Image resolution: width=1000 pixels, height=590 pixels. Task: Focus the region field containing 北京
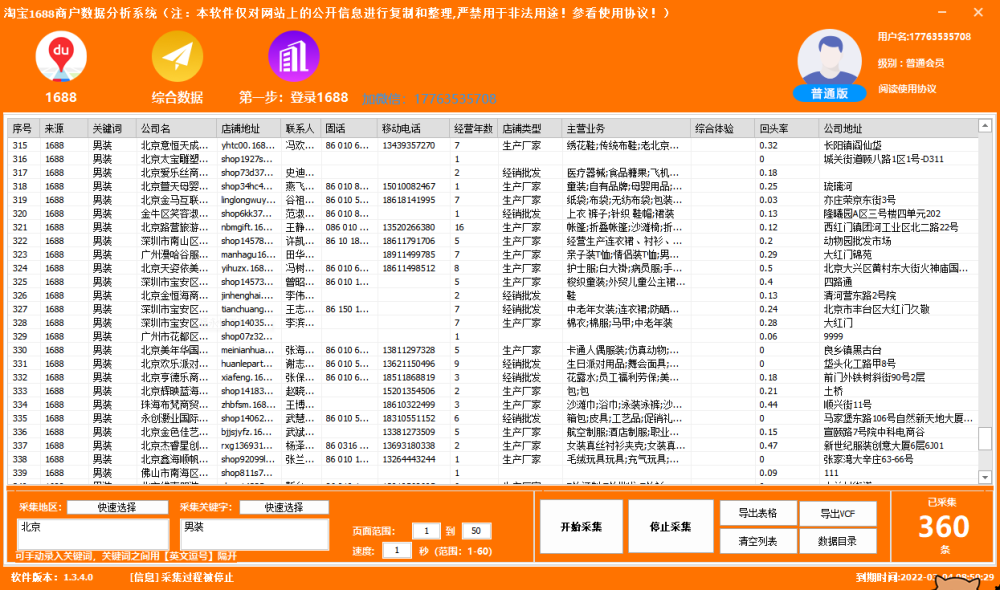(93, 535)
